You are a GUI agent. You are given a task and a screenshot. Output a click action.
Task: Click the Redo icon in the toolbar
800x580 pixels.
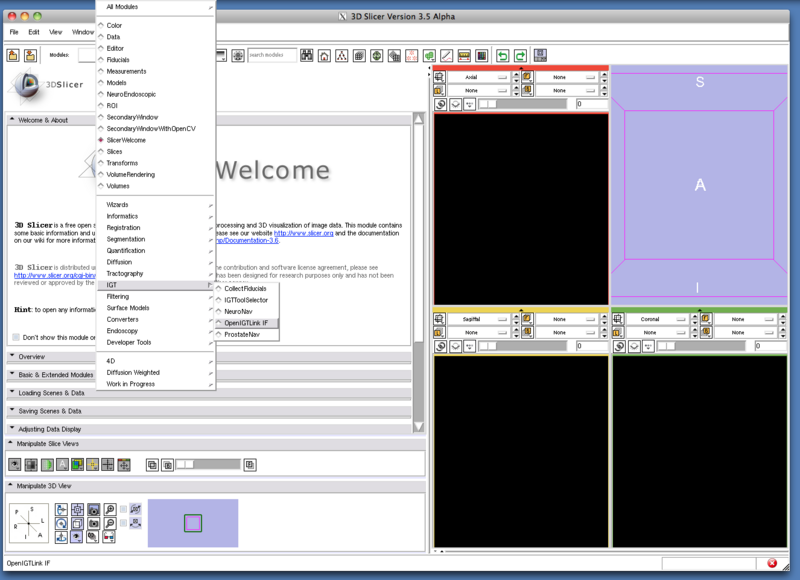click(520, 55)
